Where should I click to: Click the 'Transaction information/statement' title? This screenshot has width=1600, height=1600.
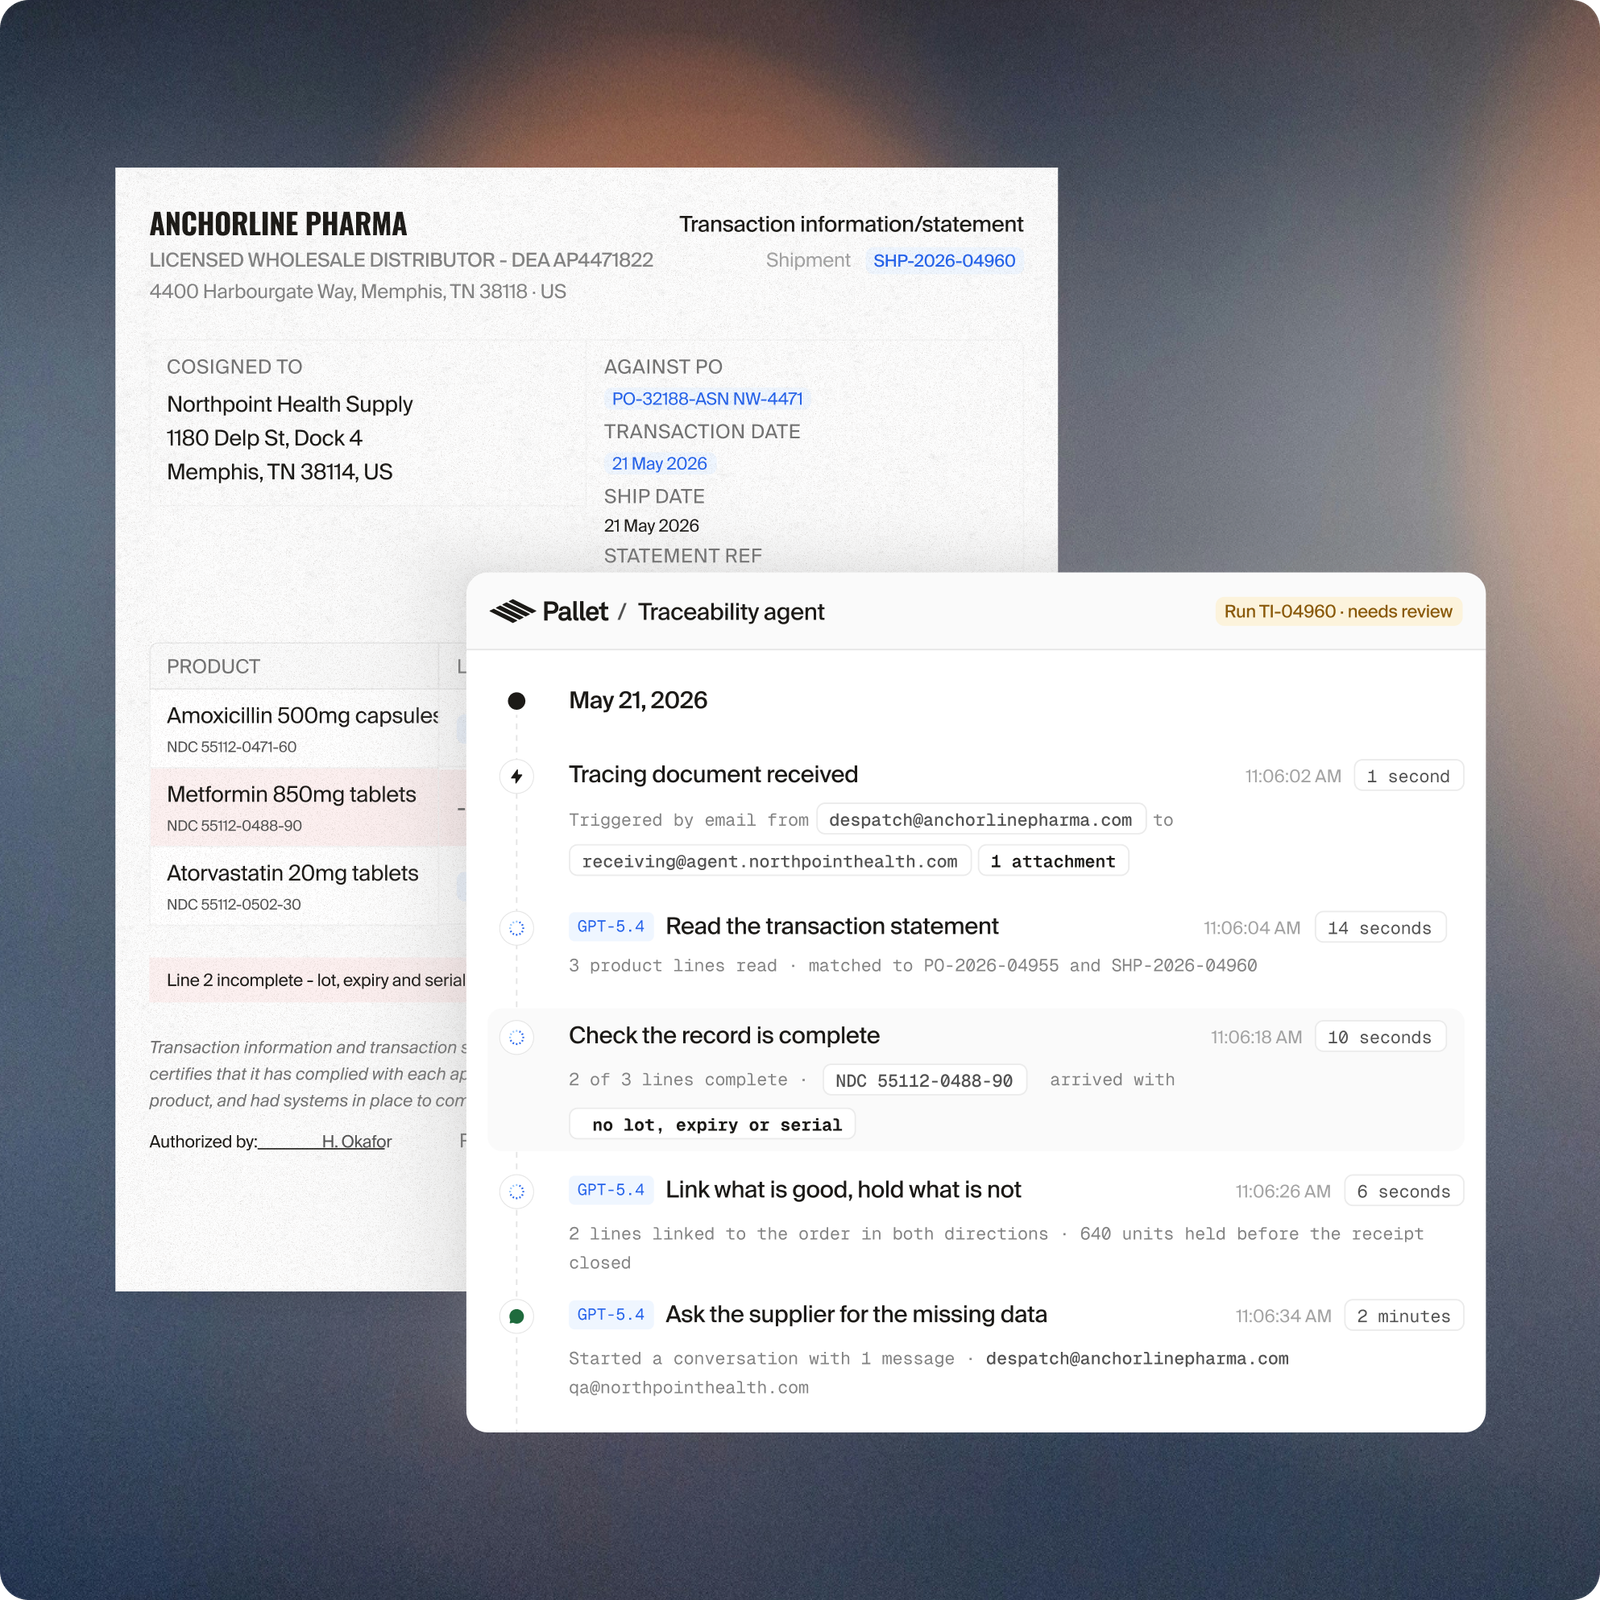click(x=851, y=224)
